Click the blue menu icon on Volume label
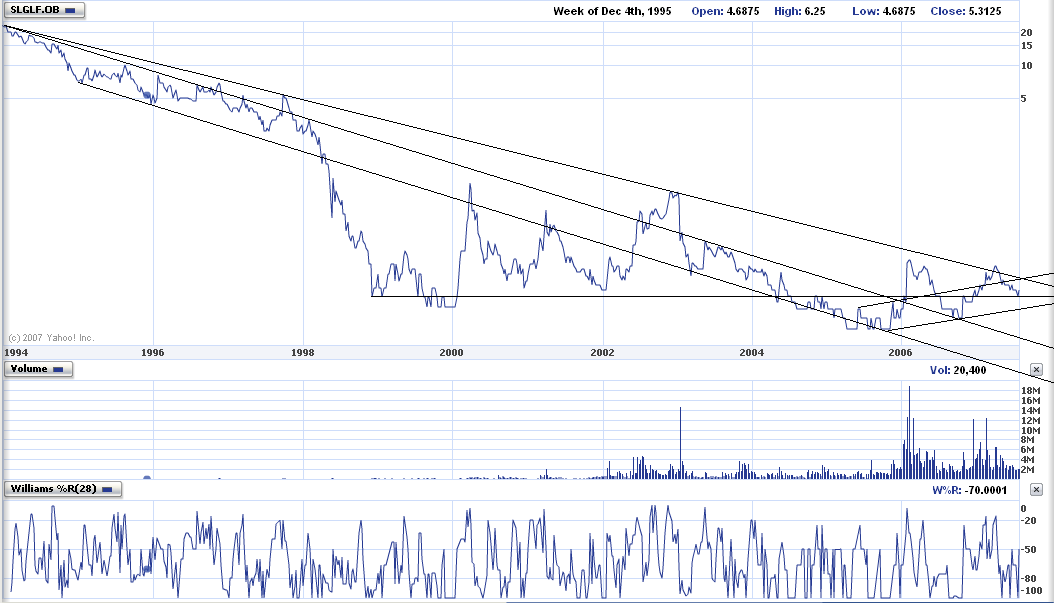 click(57, 369)
